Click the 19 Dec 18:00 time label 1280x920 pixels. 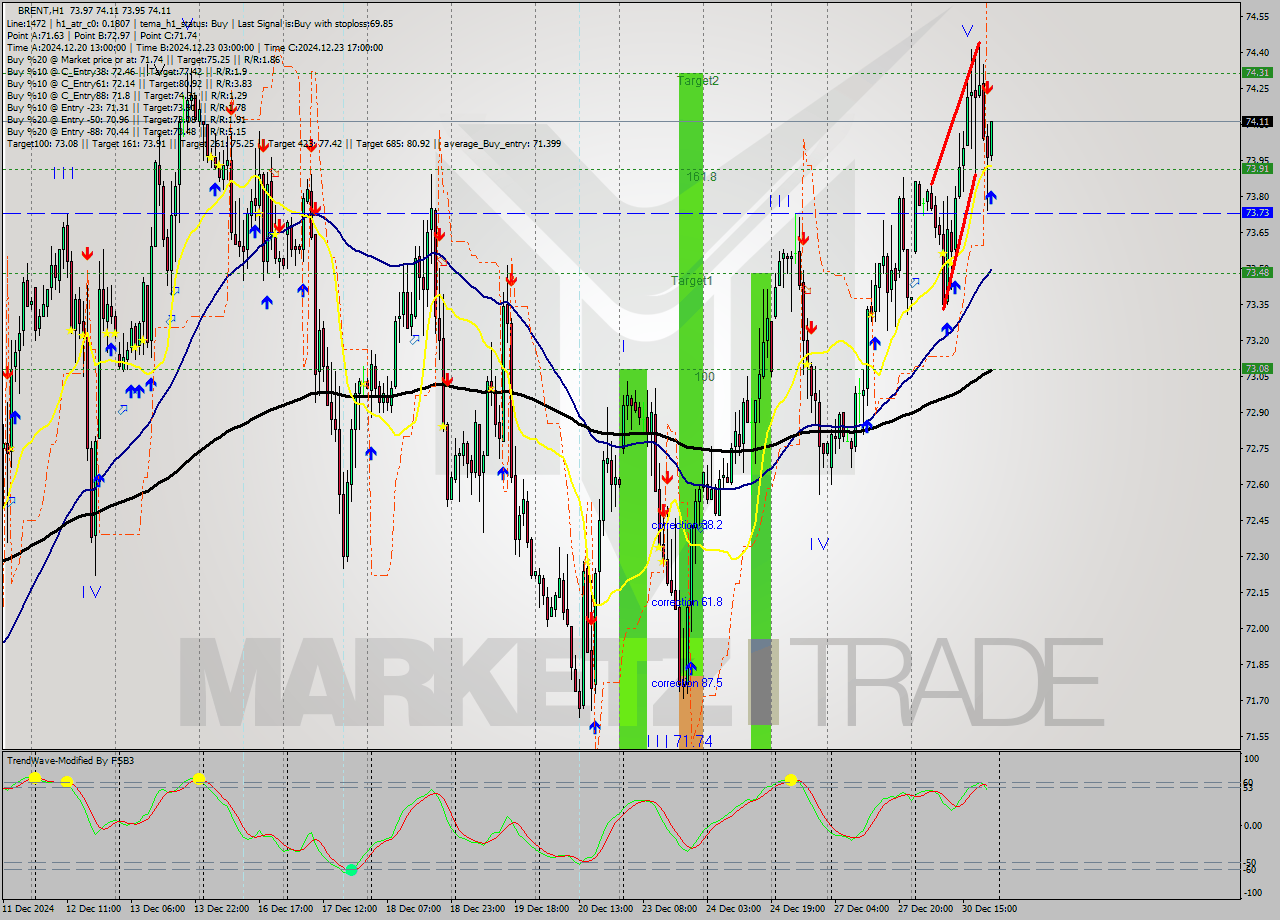542,909
